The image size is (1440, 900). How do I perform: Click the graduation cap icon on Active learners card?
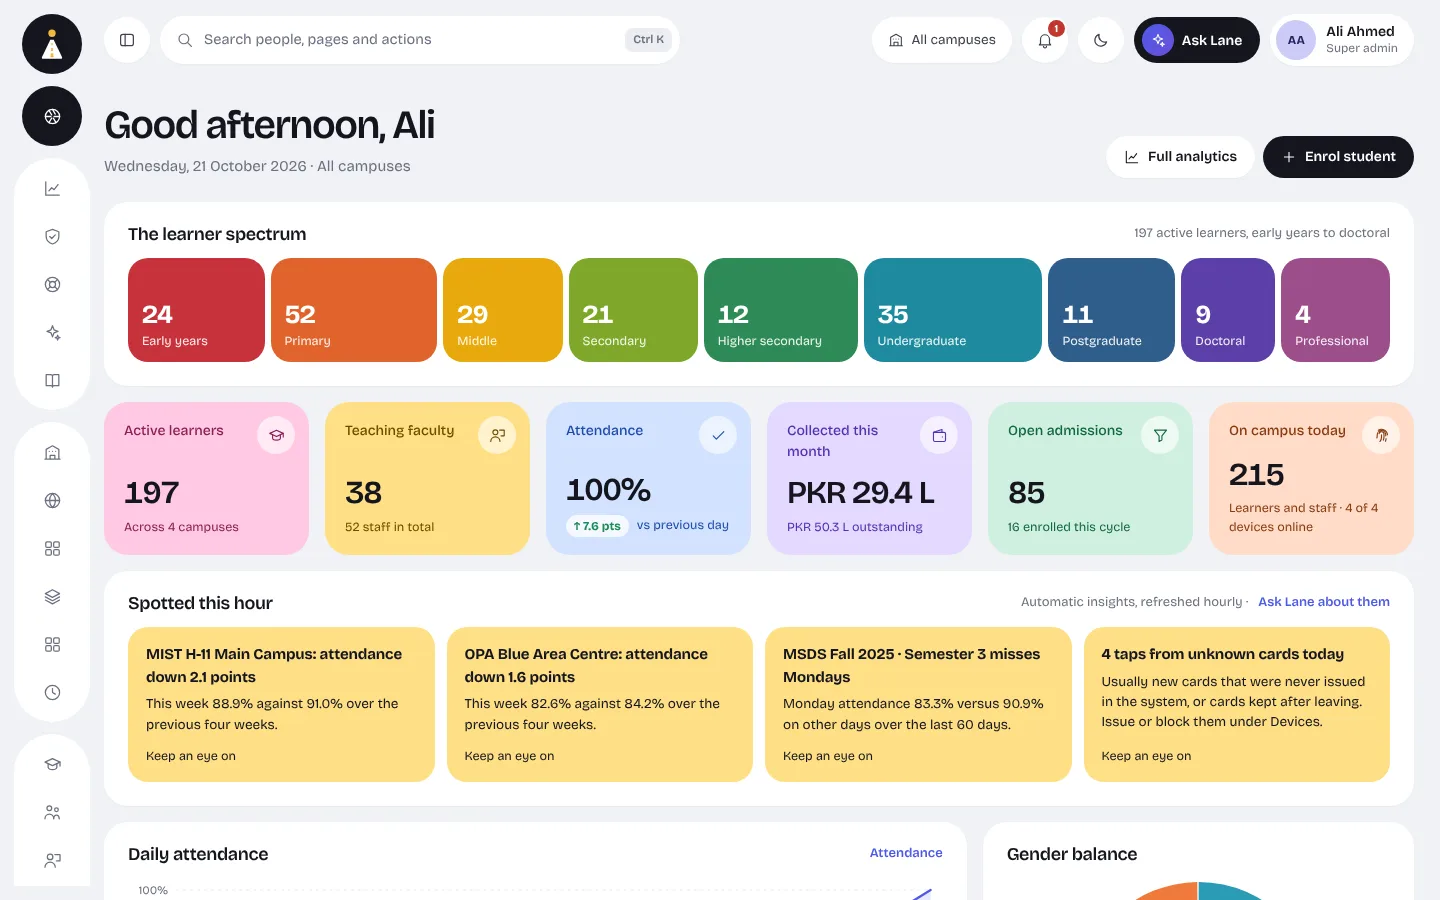276,435
